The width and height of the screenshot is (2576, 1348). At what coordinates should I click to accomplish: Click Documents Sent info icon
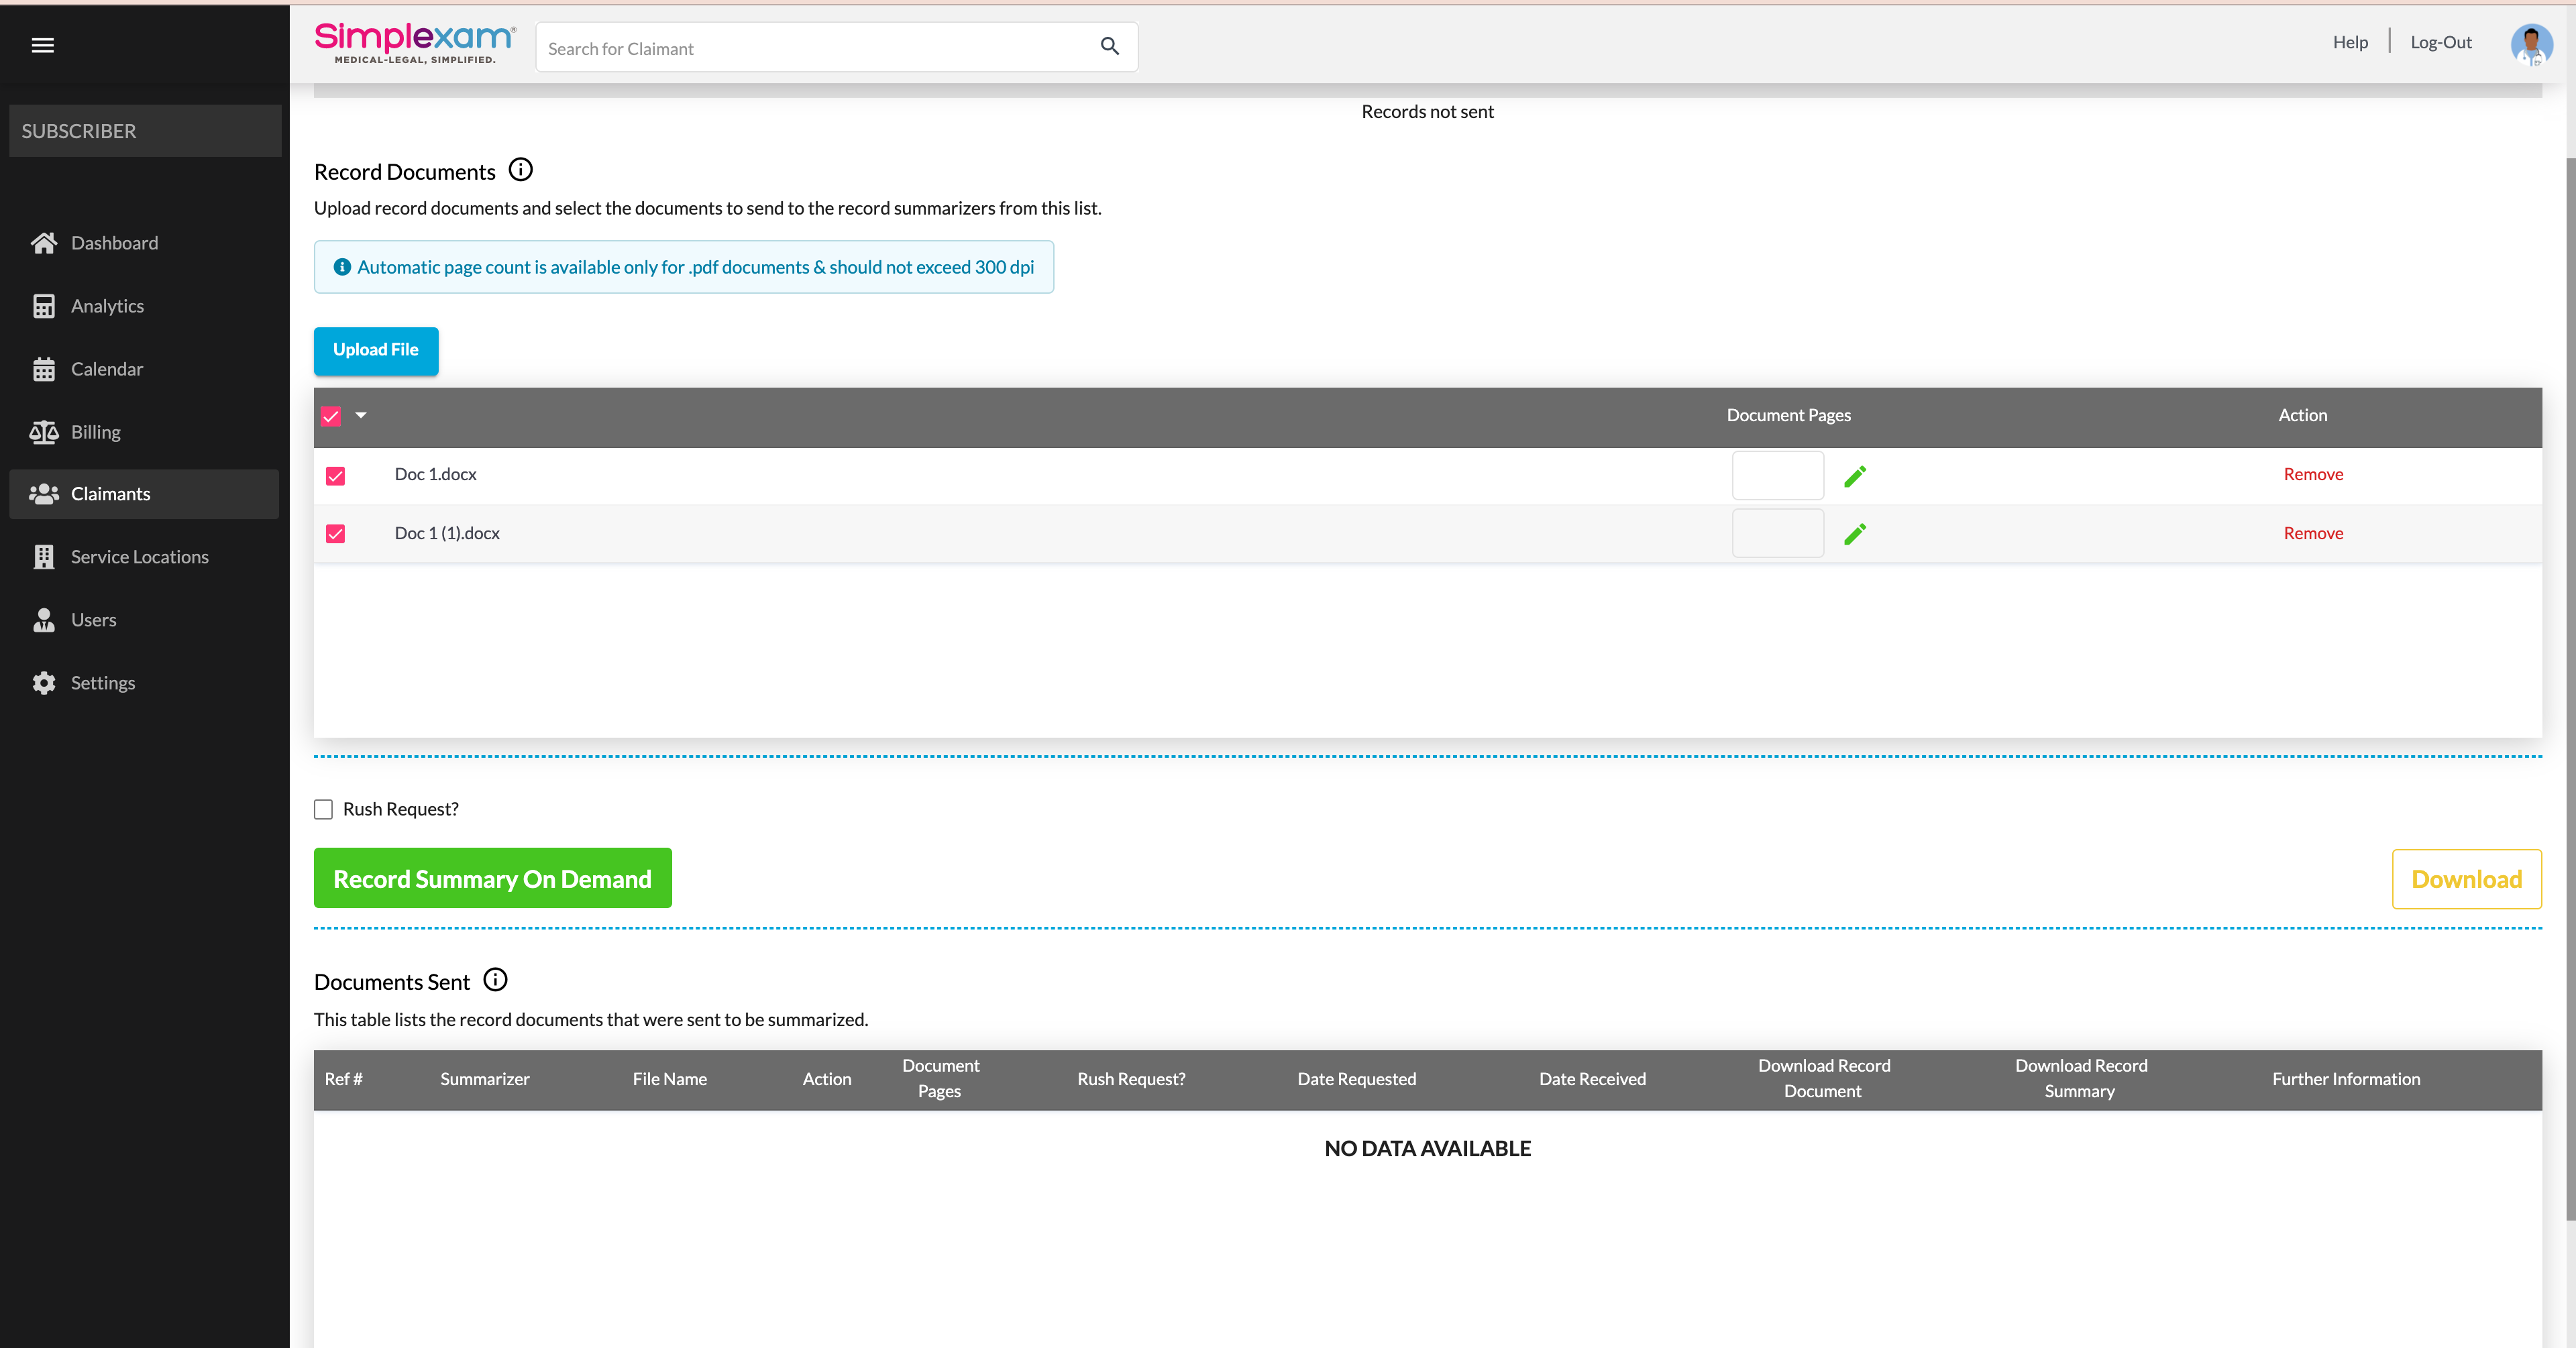(495, 980)
